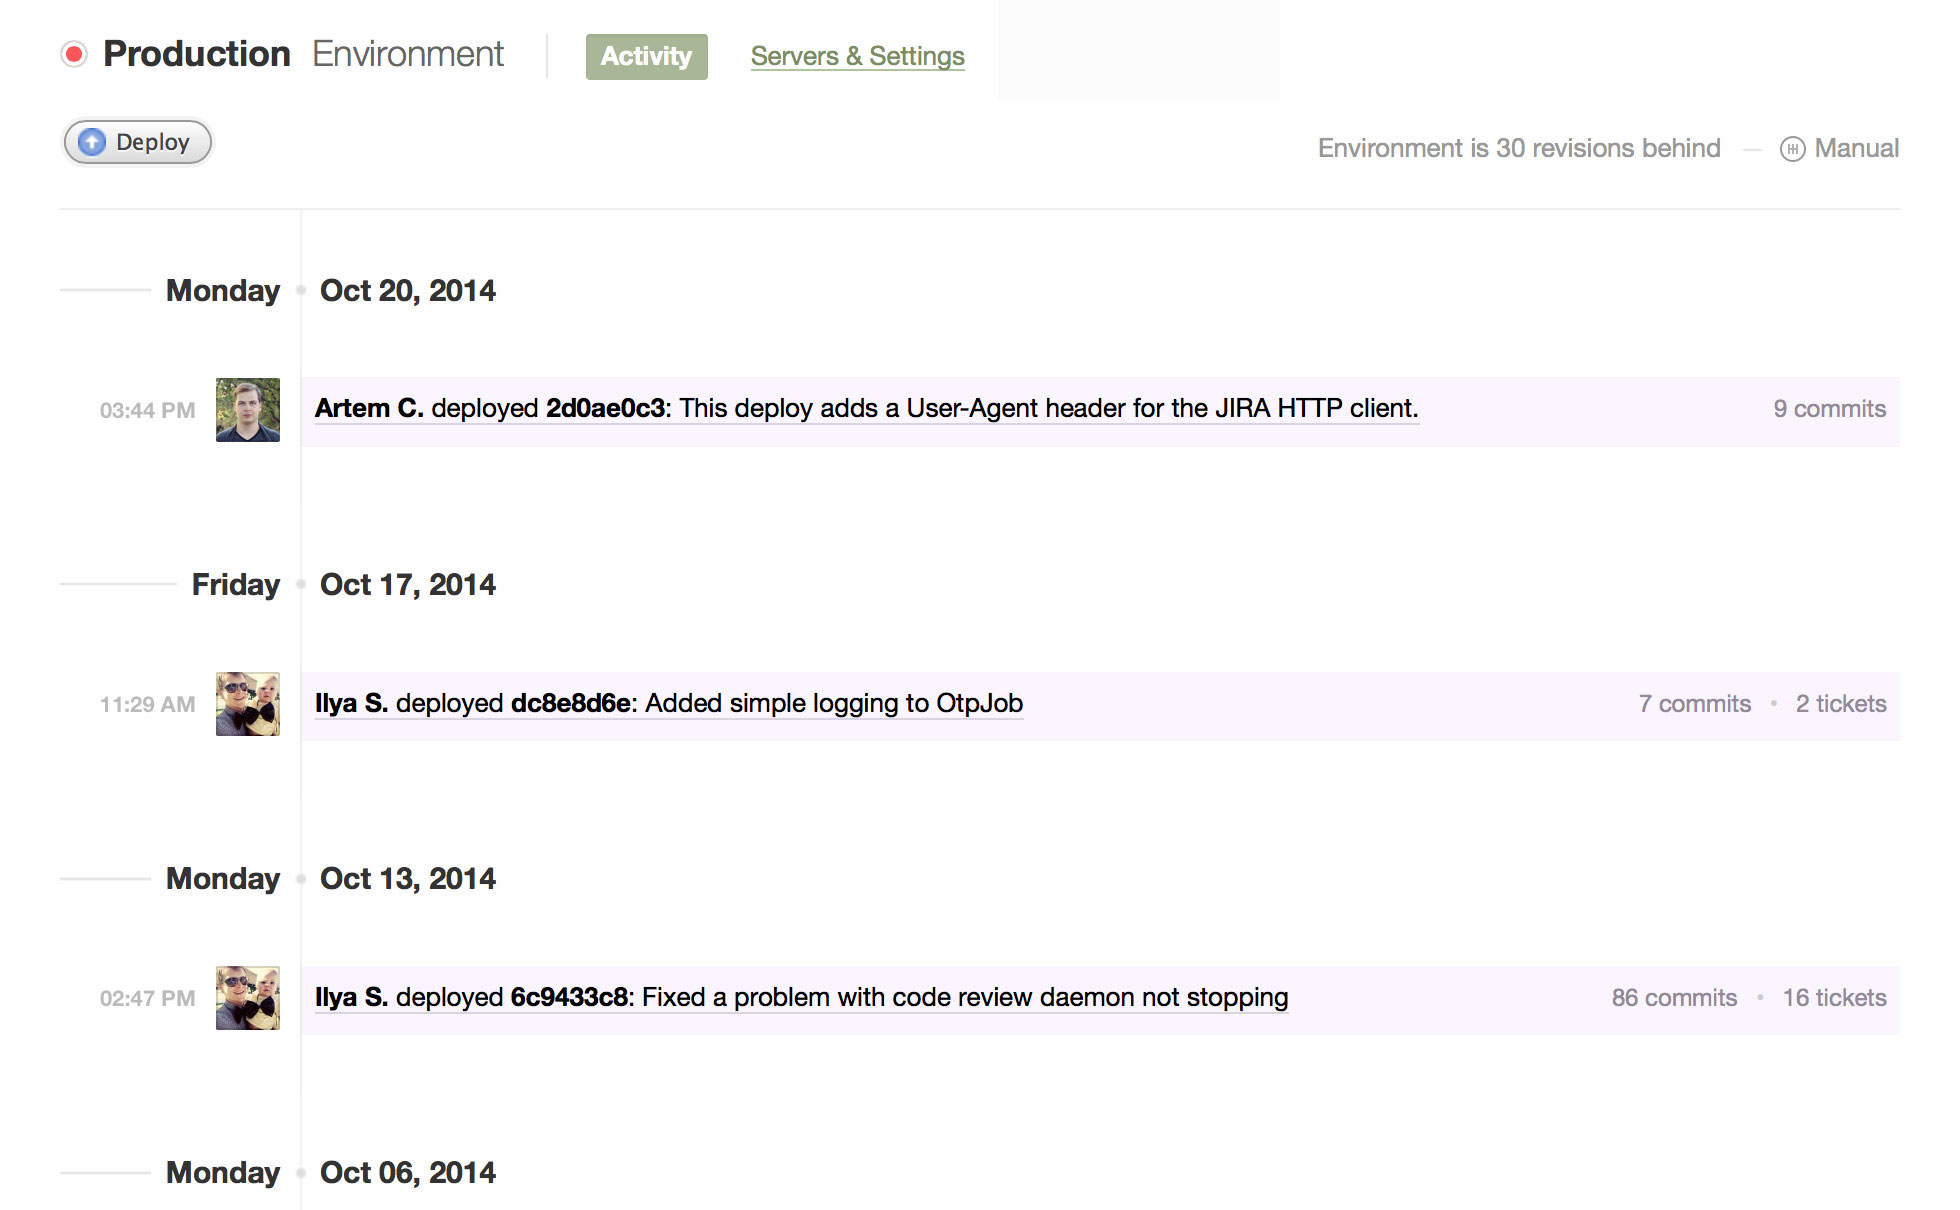Click the red Production status indicator

click(74, 54)
